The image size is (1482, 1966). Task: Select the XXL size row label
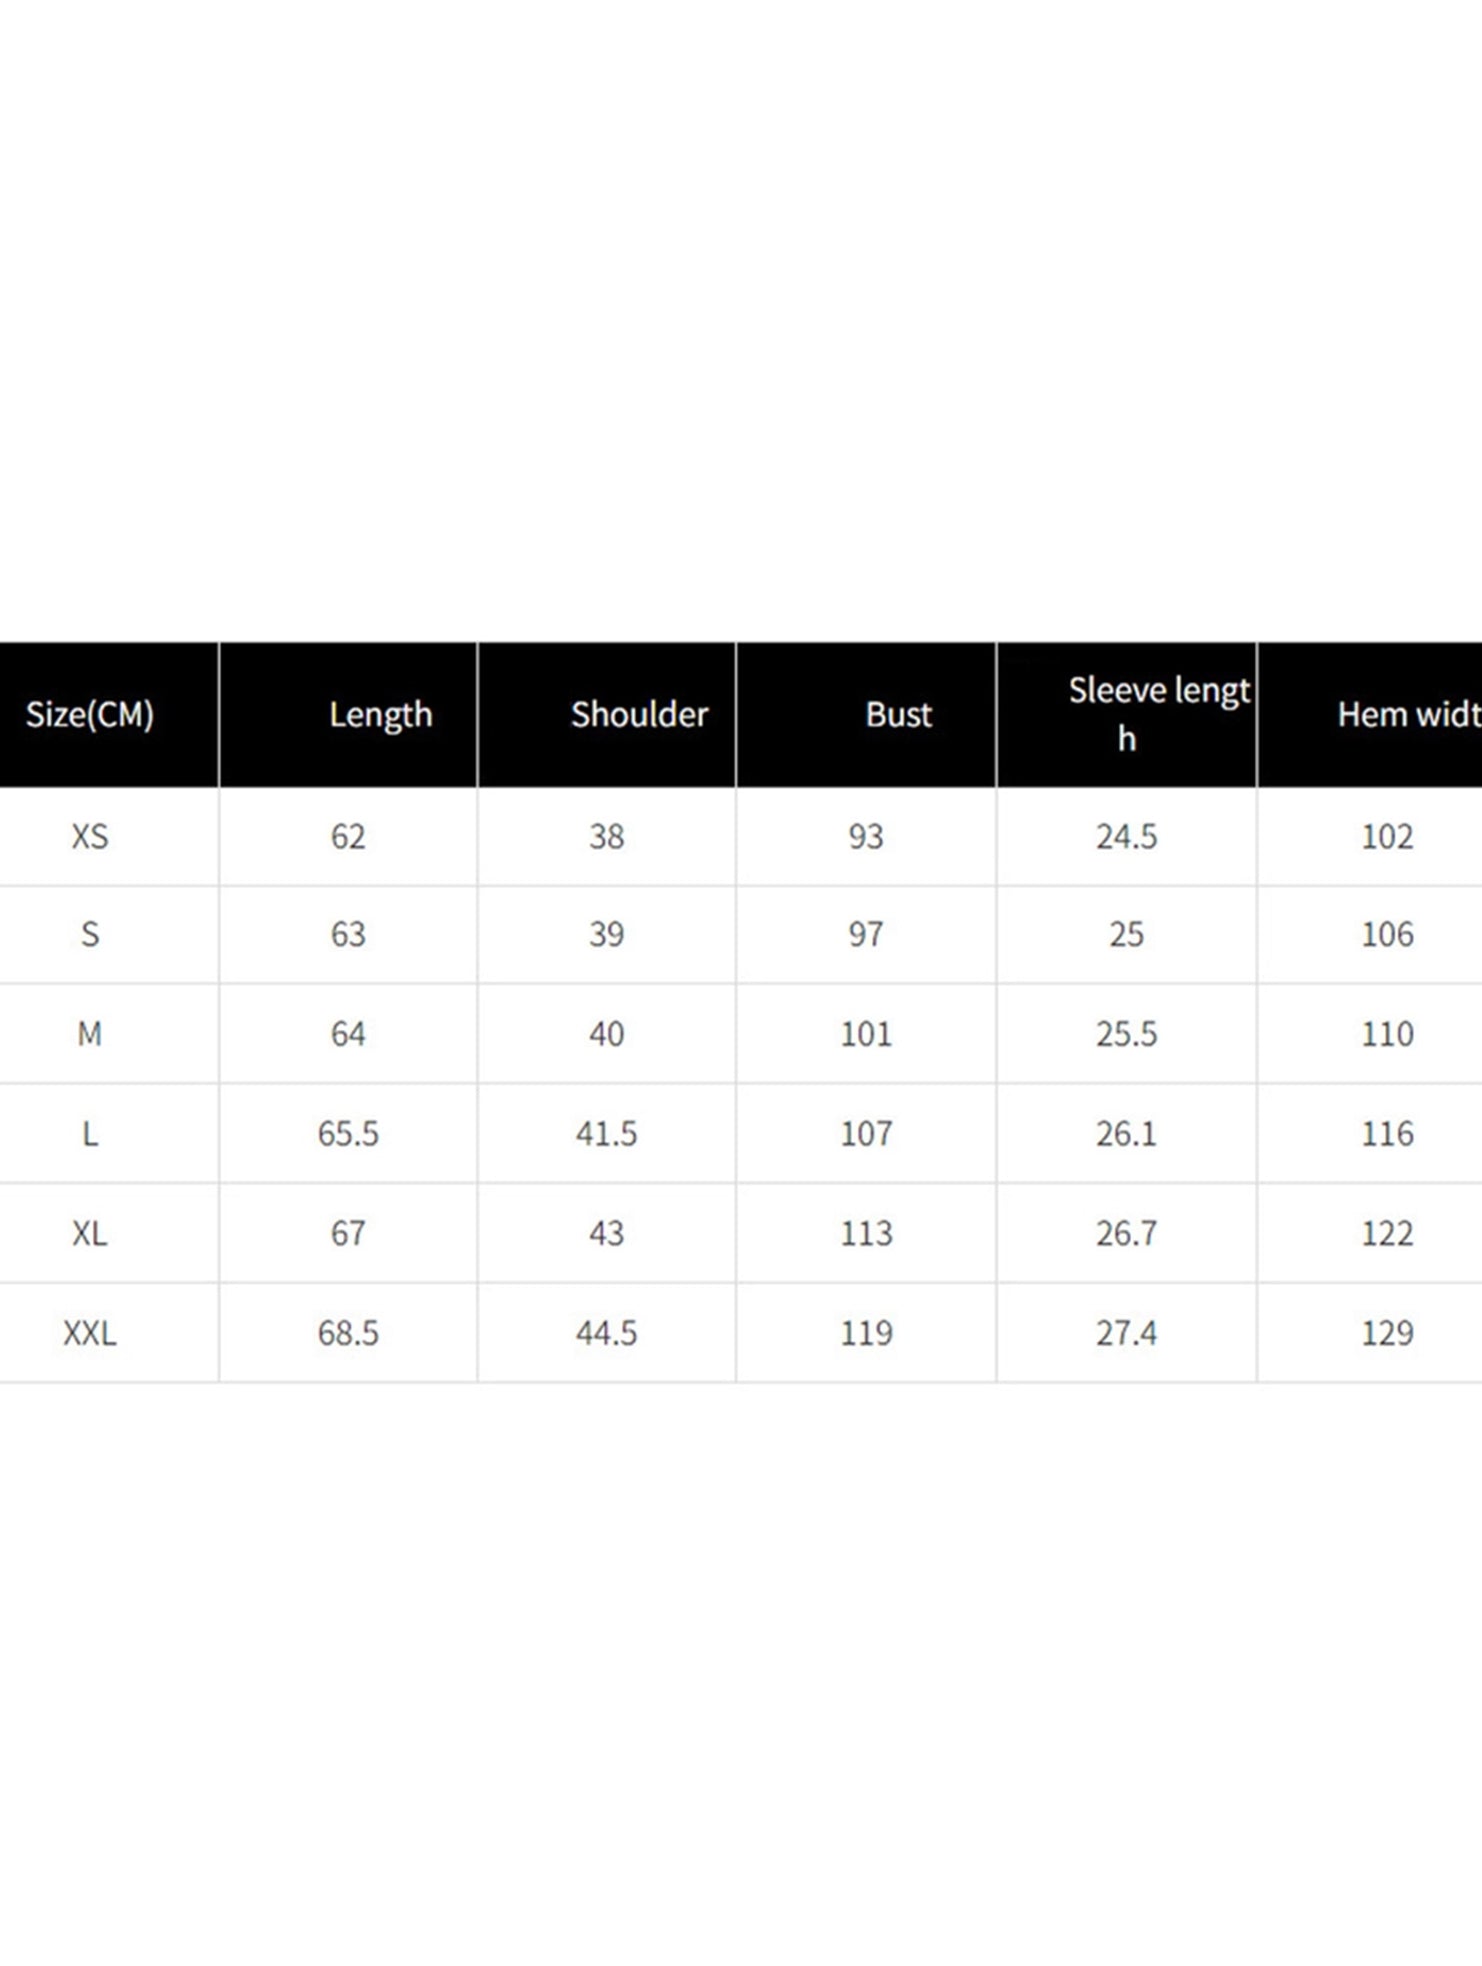point(90,1333)
